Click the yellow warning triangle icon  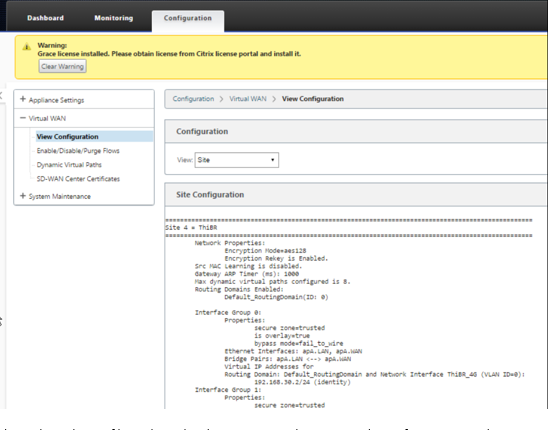27,47
